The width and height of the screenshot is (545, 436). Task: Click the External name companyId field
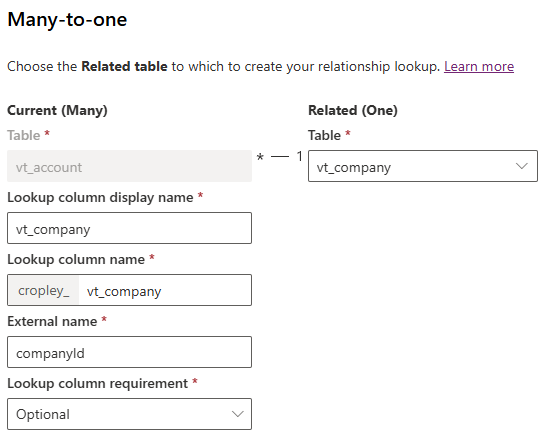pyautogui.click(x=129, y=352)
